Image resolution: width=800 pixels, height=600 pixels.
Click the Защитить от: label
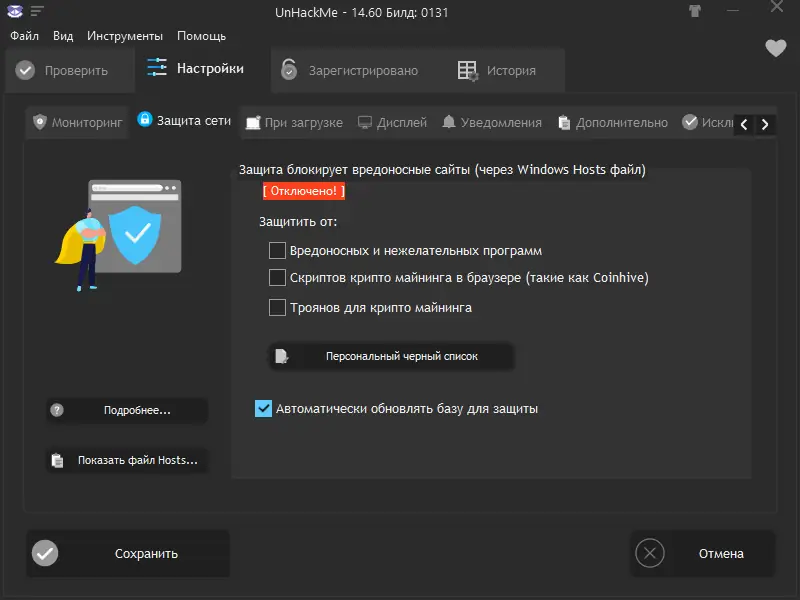tap(298, 222)
